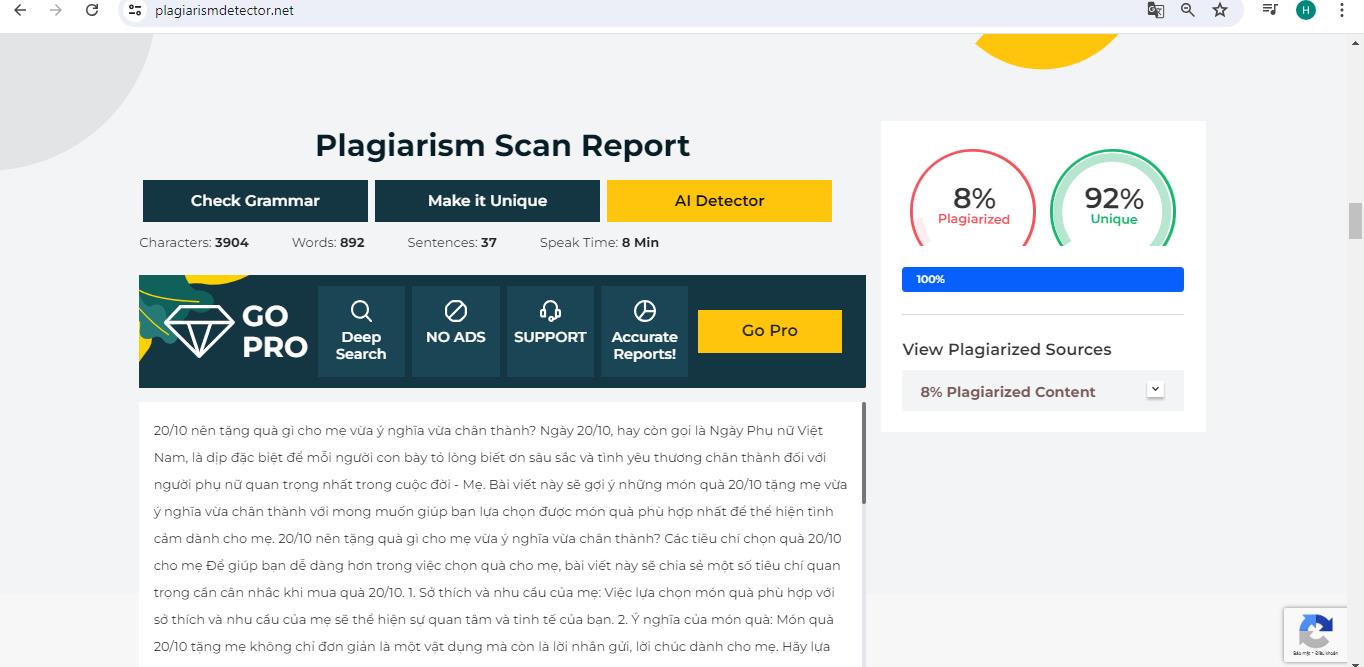Image resolution: width=1364 pixels, height=667 pixels.
Task: Click the SUPPORT headset tile
Action: pos(549,331)
